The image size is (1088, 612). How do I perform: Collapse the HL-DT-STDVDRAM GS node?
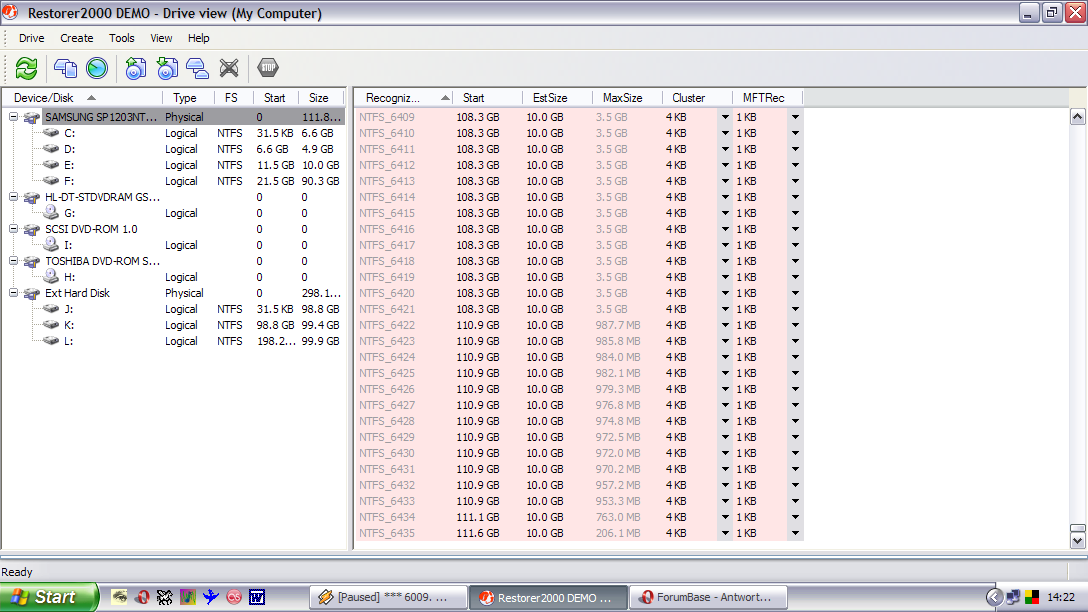coord(13,197)
